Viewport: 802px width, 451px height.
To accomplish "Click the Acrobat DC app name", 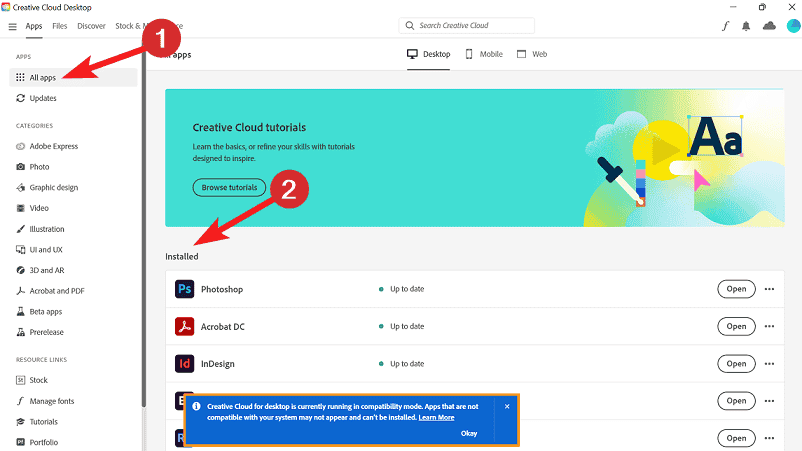I will [x=222, y=327].
